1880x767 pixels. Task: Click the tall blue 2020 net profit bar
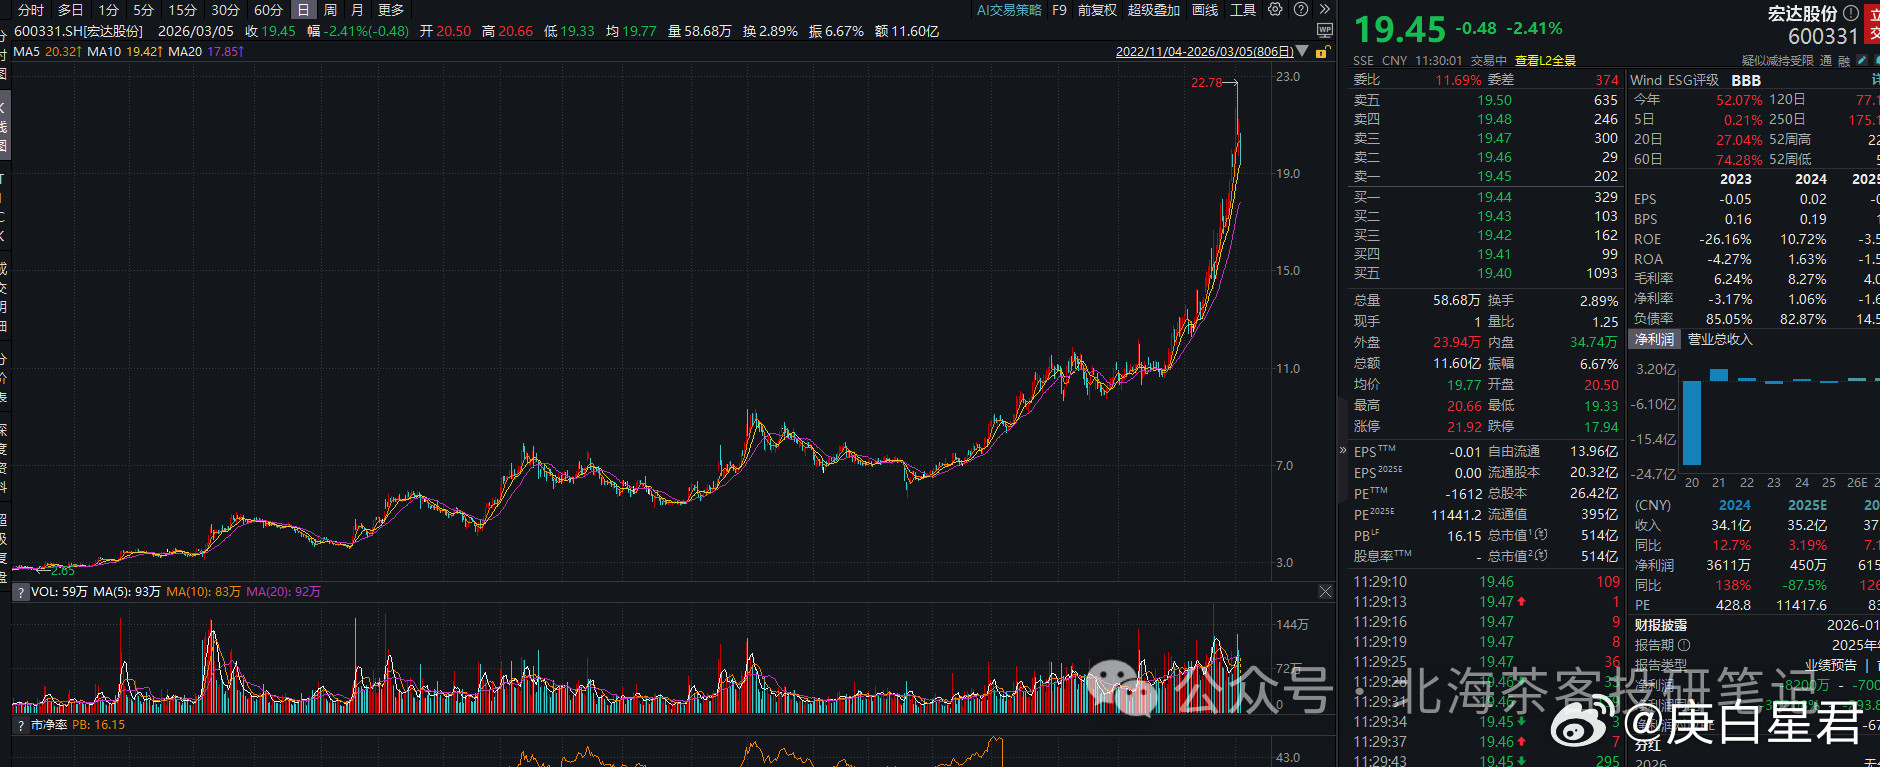pyautogui.click(x=1692, y=423)
